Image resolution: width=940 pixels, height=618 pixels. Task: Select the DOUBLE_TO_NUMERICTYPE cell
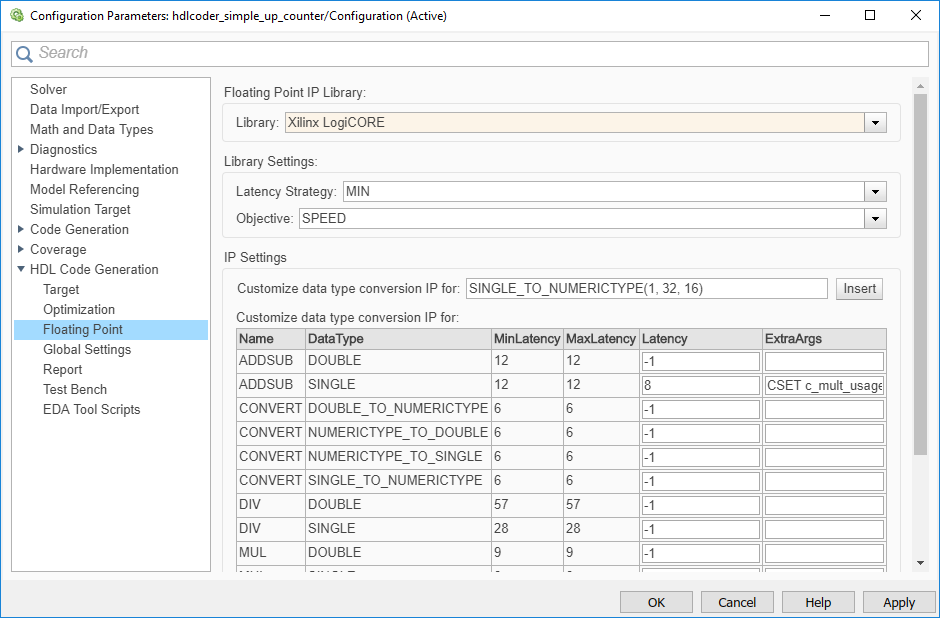point(398,409)
